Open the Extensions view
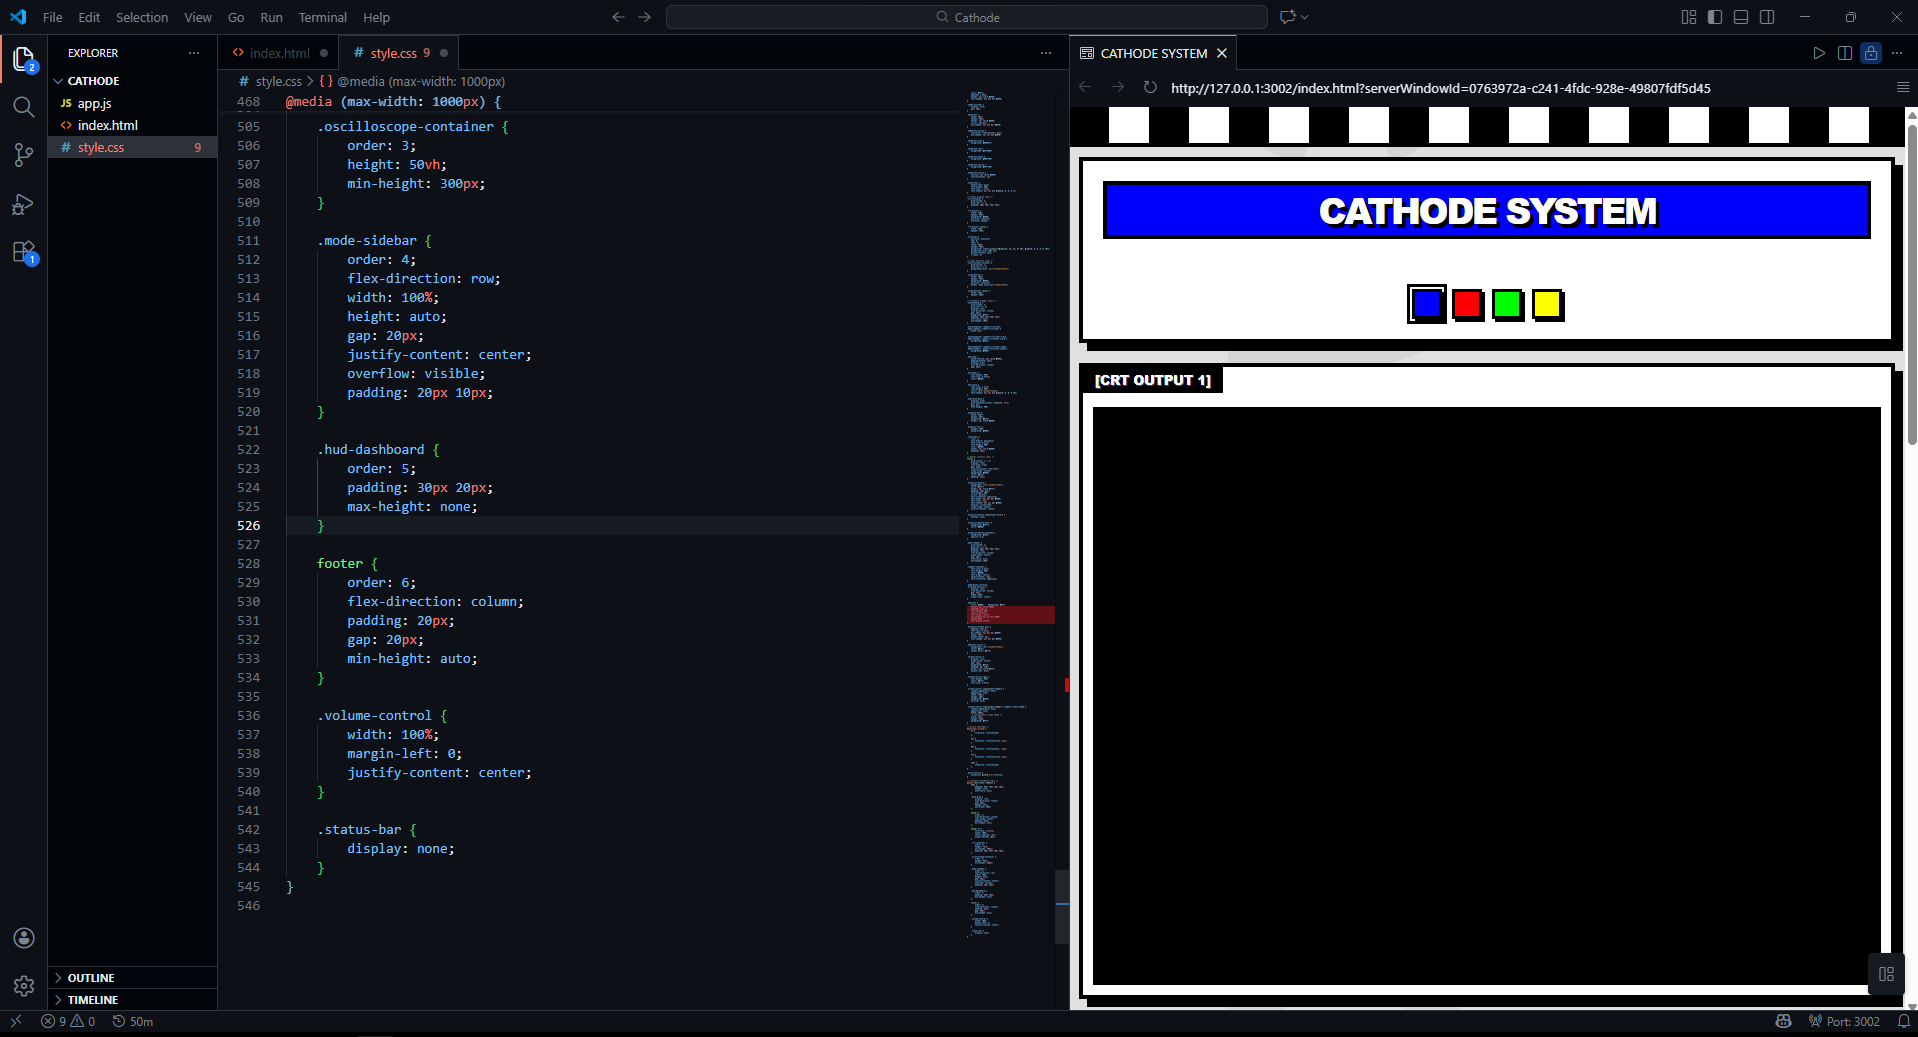Viewport: 1918px width, 1037px height. pos(24,252)
